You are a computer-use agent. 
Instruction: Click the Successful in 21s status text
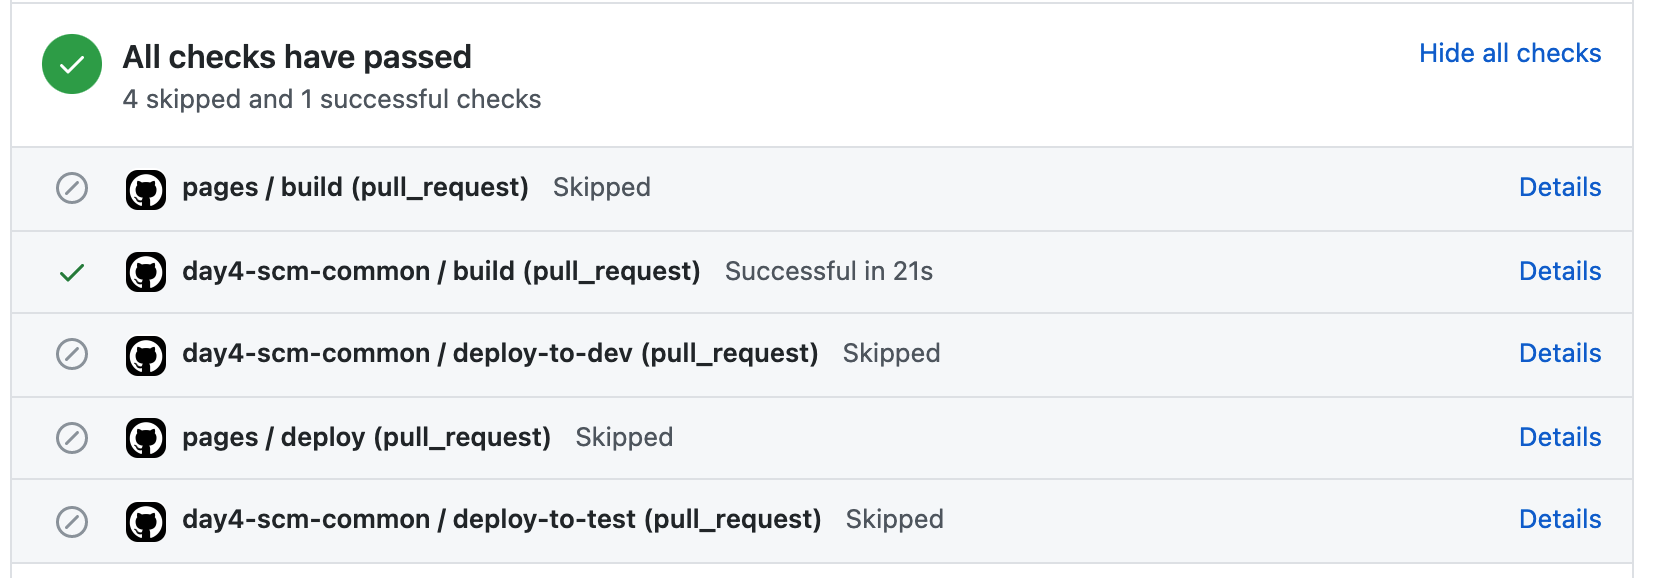[x=829, y=271]
